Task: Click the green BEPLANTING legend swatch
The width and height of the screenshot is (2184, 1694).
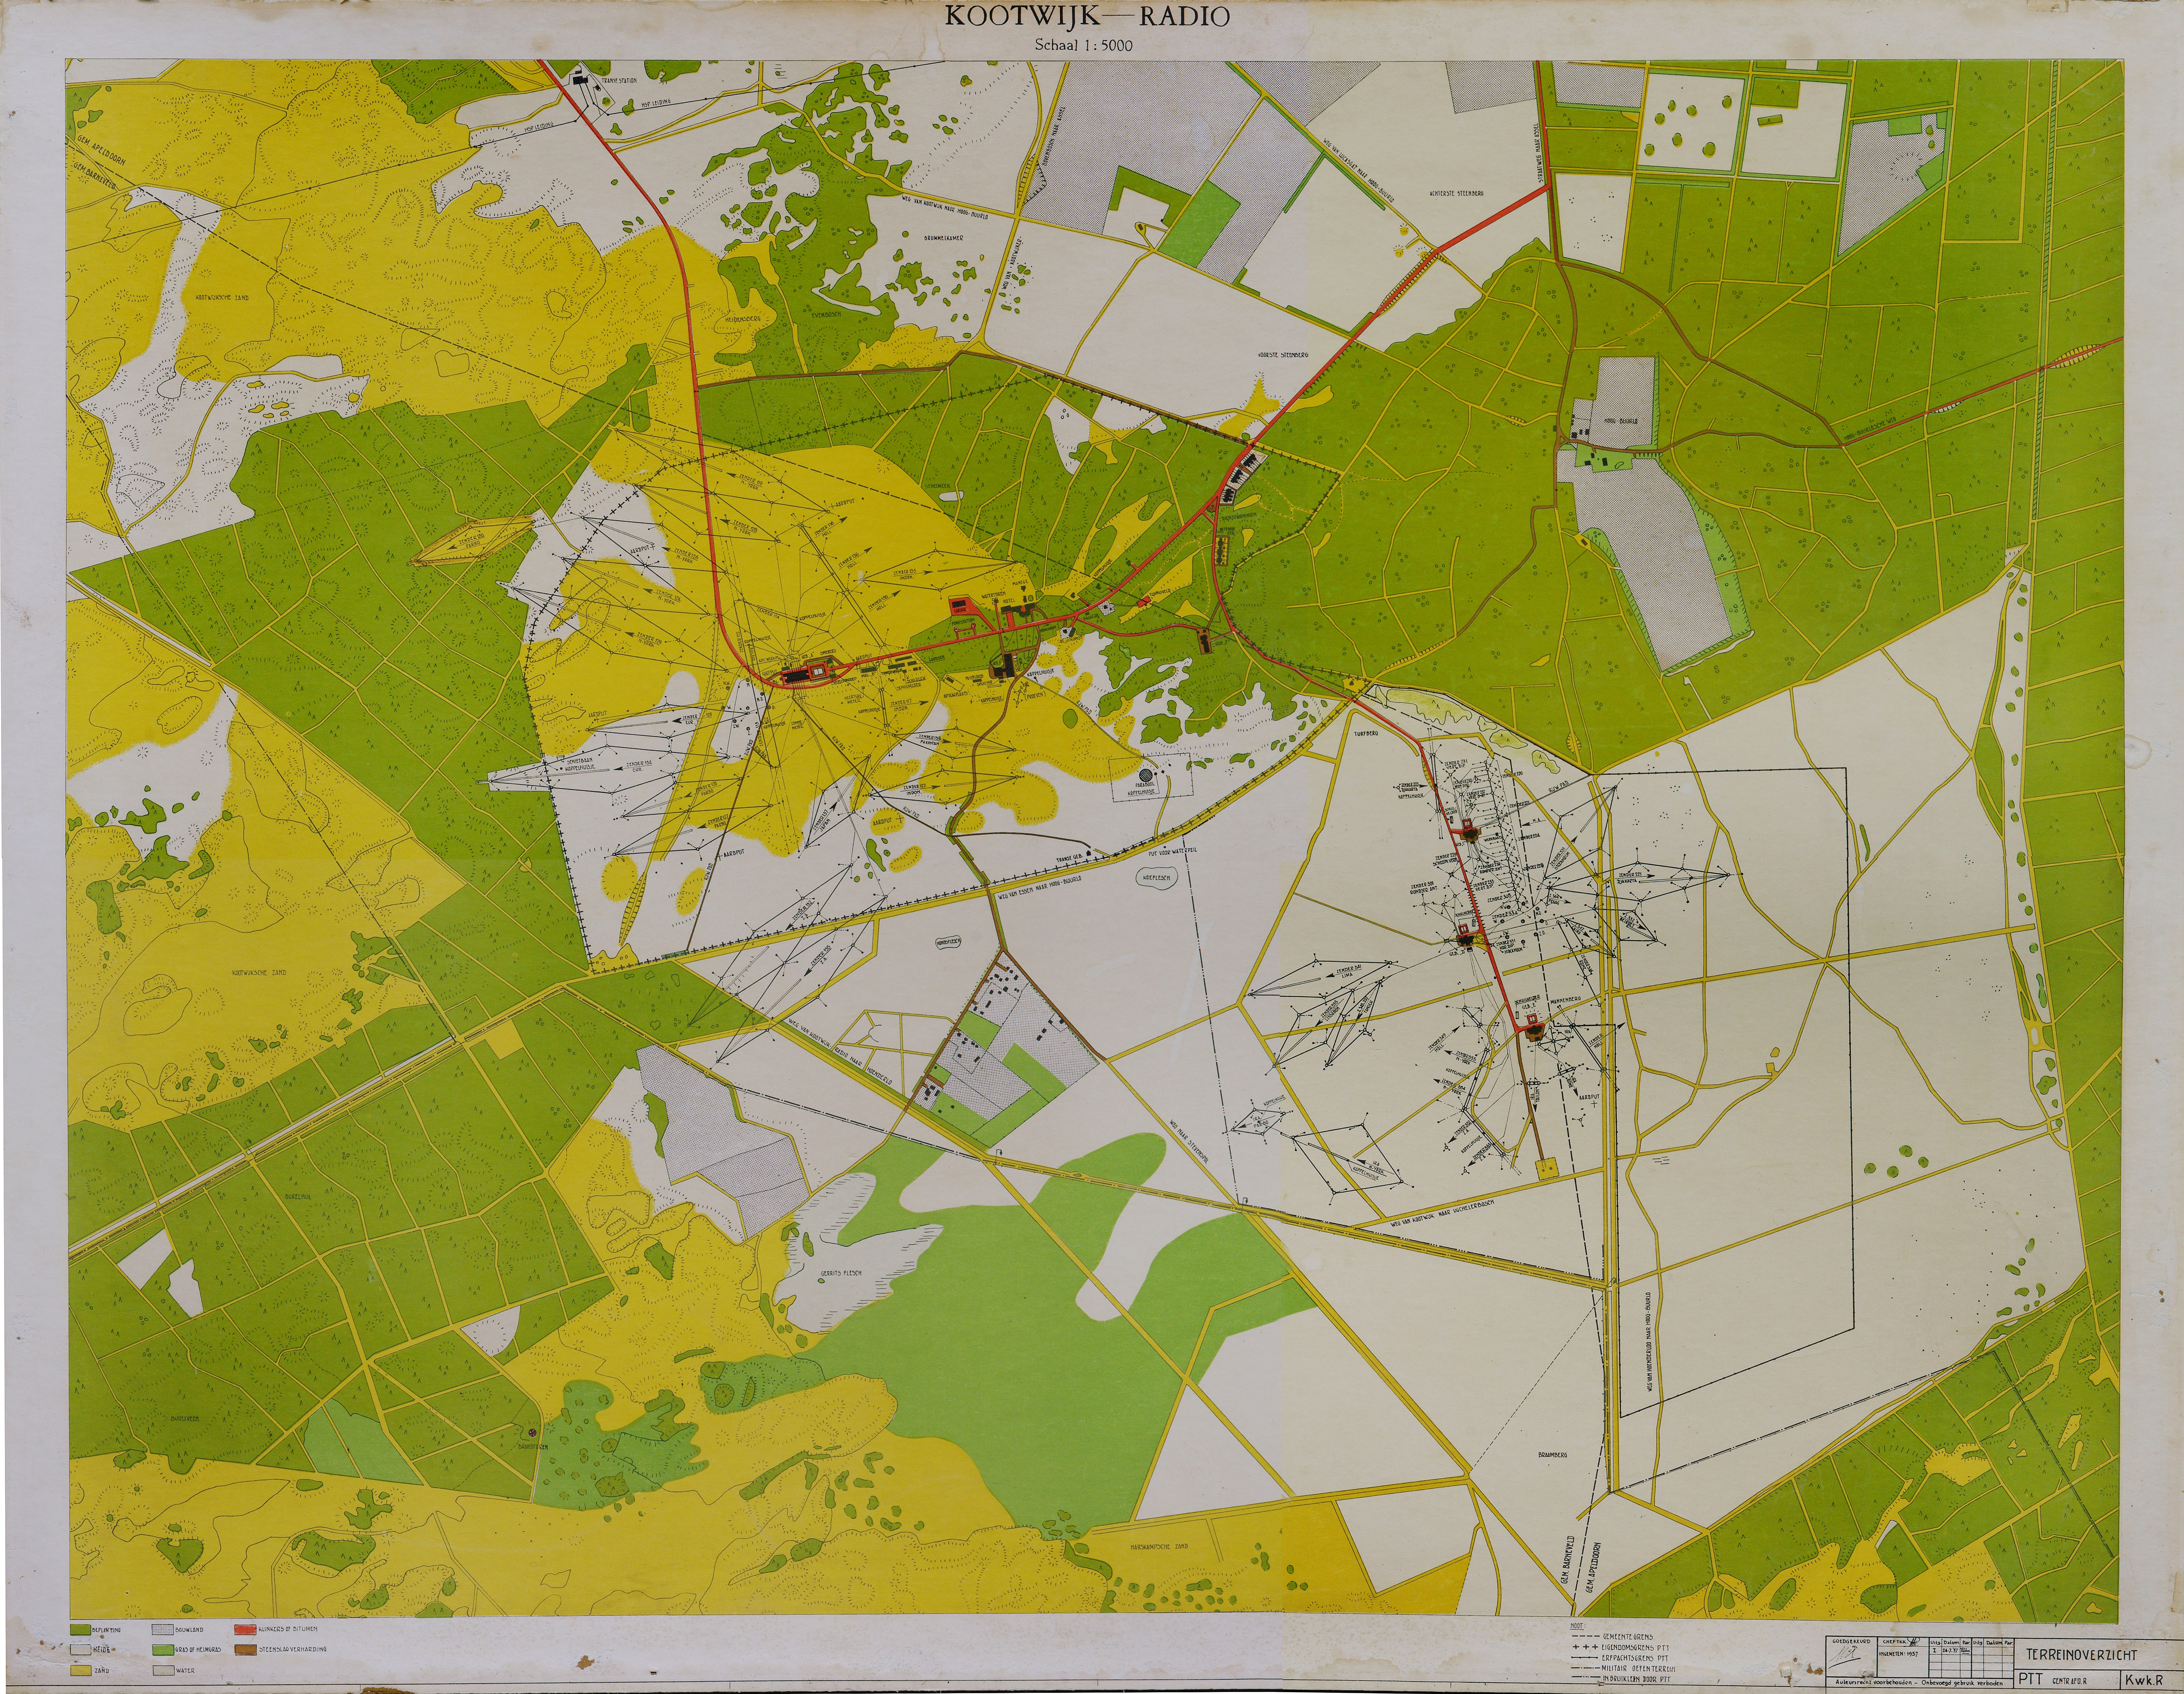Action: point(81,1630)
